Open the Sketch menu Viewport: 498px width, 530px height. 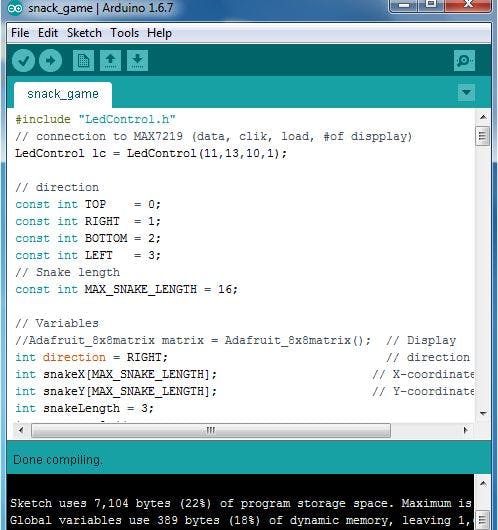click(x=84, y=33)
